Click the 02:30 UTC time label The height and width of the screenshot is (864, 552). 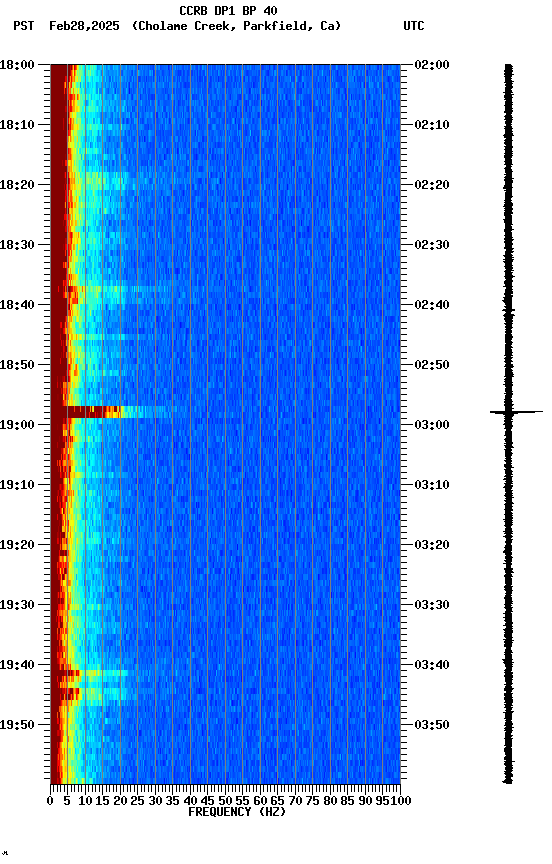[432, 245]
